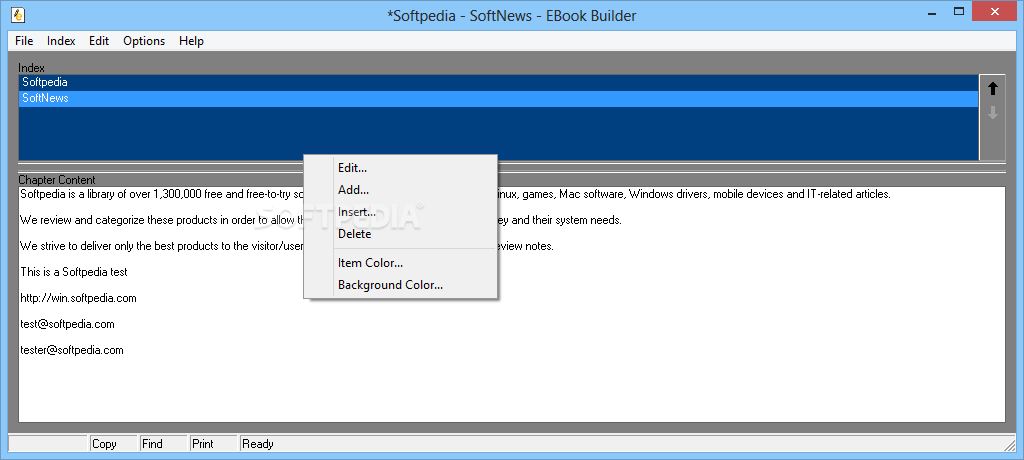Choose Insert... from the context menu
The image size is (1024, 460).
(x=401, y=212)
